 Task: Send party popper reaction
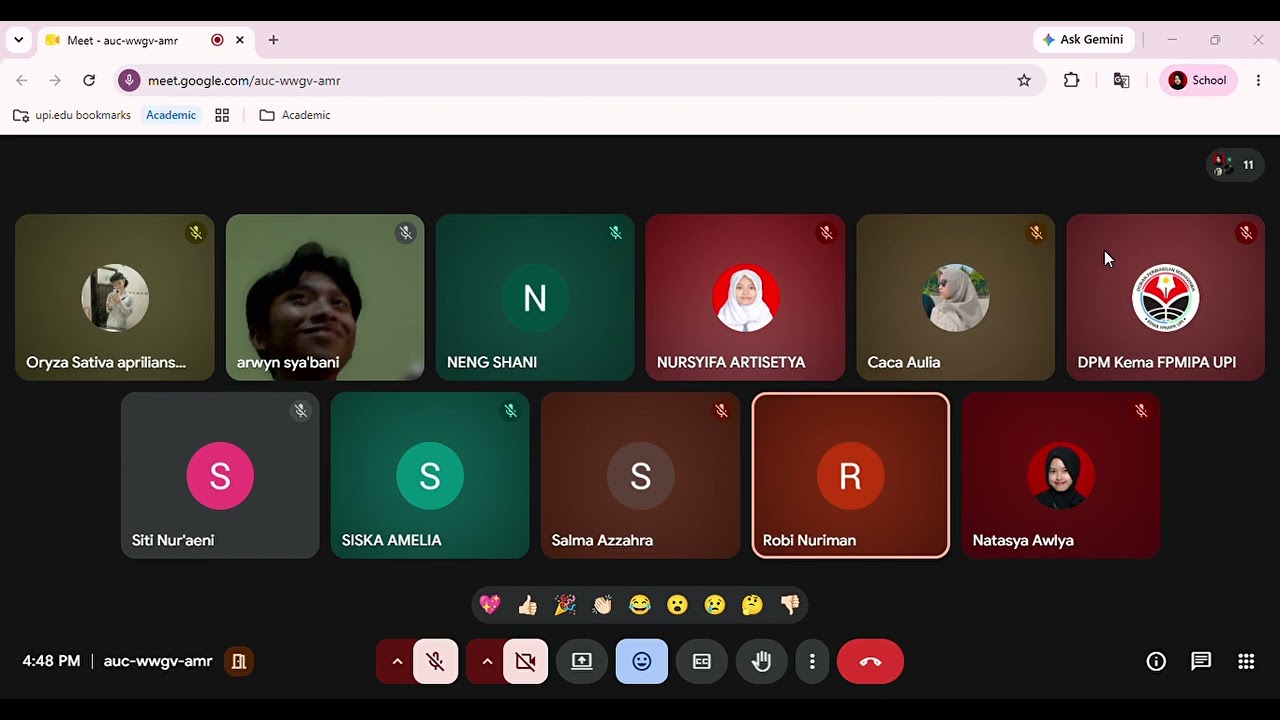[x=565, y=604]
